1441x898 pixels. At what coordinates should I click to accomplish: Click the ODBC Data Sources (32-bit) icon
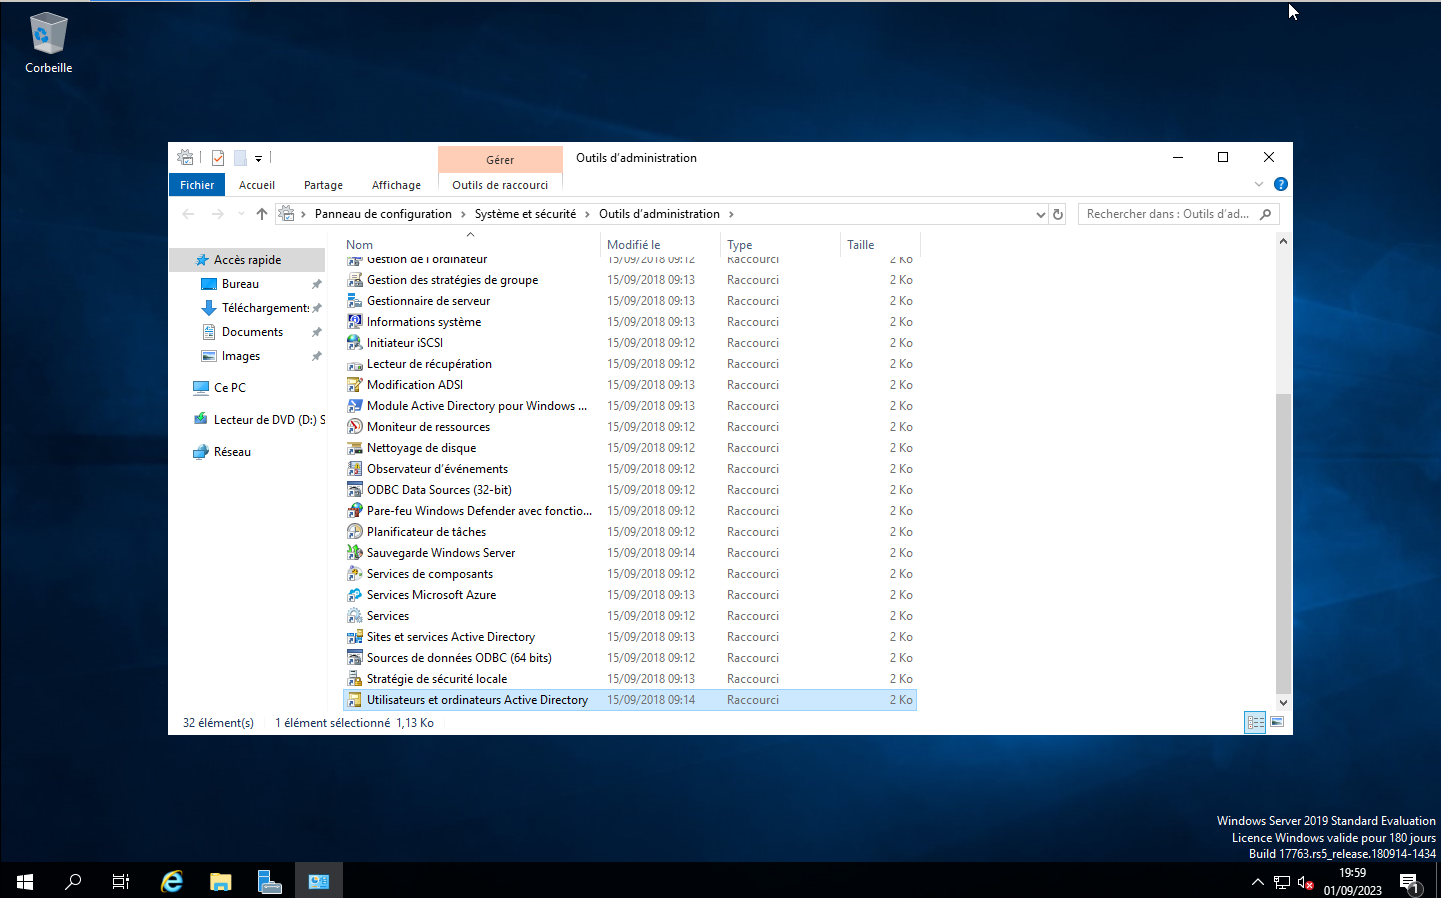tap(354, 490)
